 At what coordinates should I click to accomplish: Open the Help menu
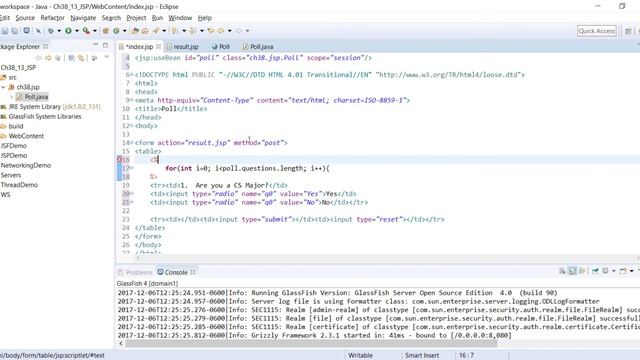click(204, 18)
